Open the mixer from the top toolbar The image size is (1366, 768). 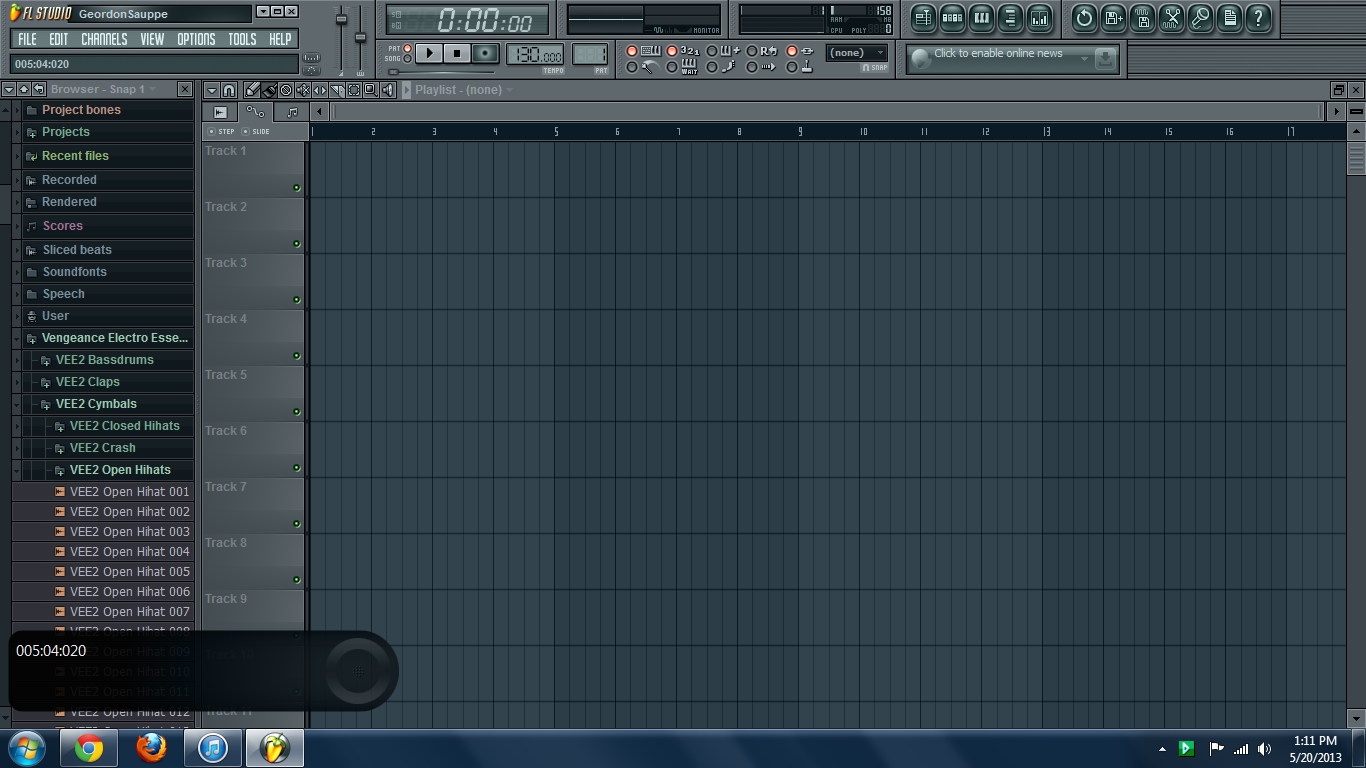(x=1039, y=17)
